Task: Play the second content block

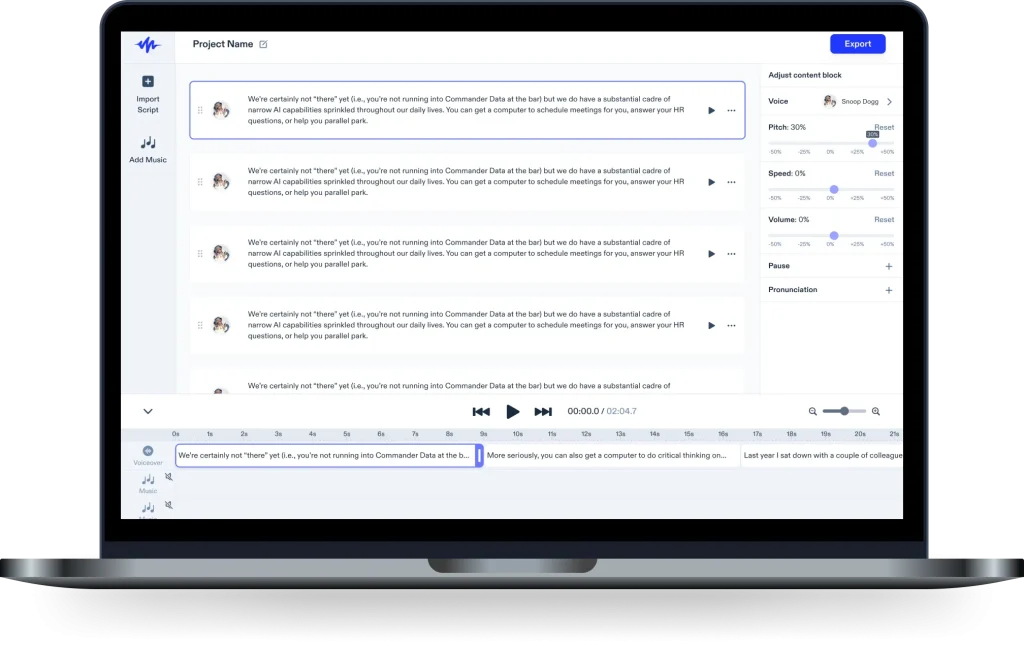Action: 711,182
